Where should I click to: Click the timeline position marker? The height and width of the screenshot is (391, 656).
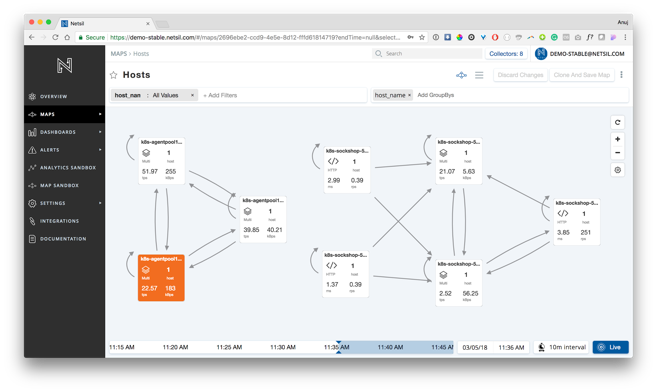click(338, 347)
